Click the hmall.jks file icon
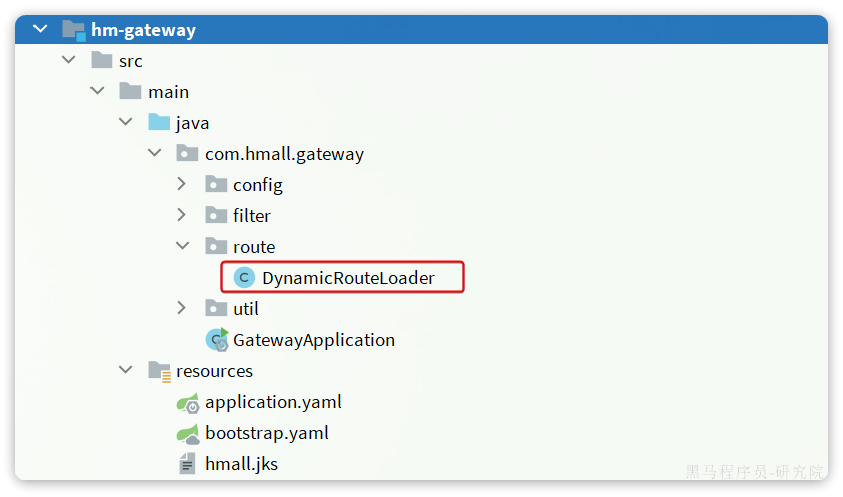Image resolution: width=843 pixels, height=497 pixels. [187, 464]
